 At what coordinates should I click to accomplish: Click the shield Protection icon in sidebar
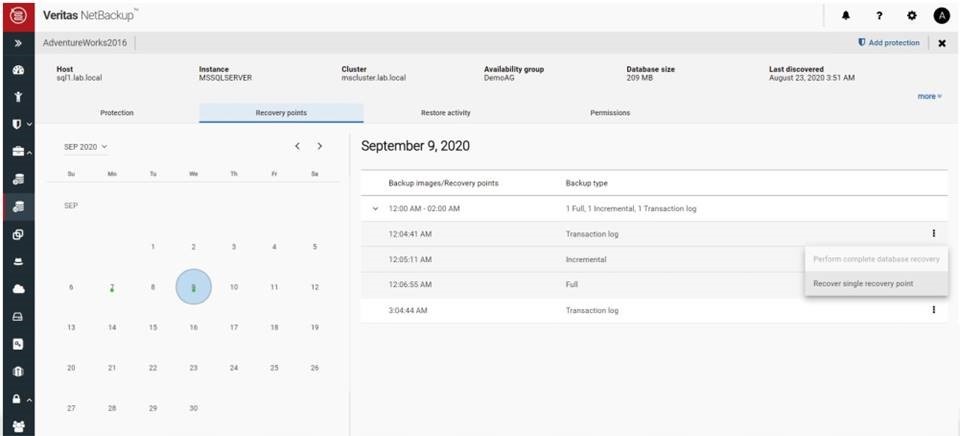(x=17, y=124)
